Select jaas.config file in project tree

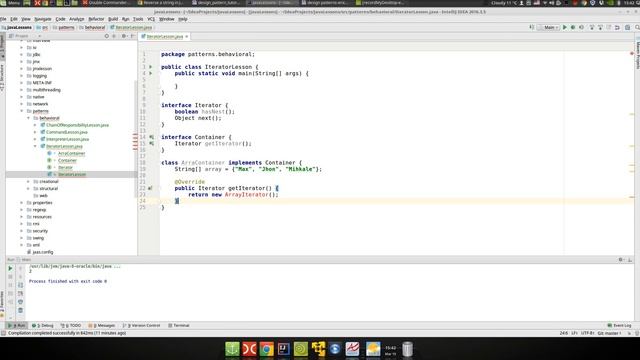point(43,252)
